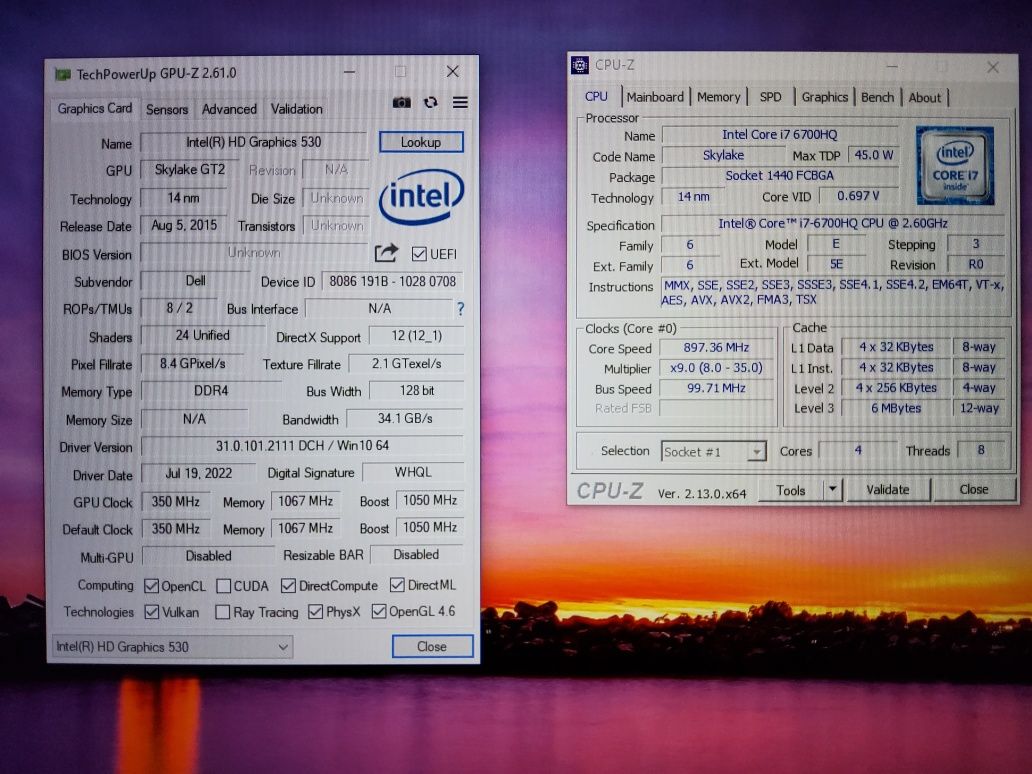Toggle the Ray Tracing checkbox
This screenshot has height=774, width=1032.
(x=222, y=612)
